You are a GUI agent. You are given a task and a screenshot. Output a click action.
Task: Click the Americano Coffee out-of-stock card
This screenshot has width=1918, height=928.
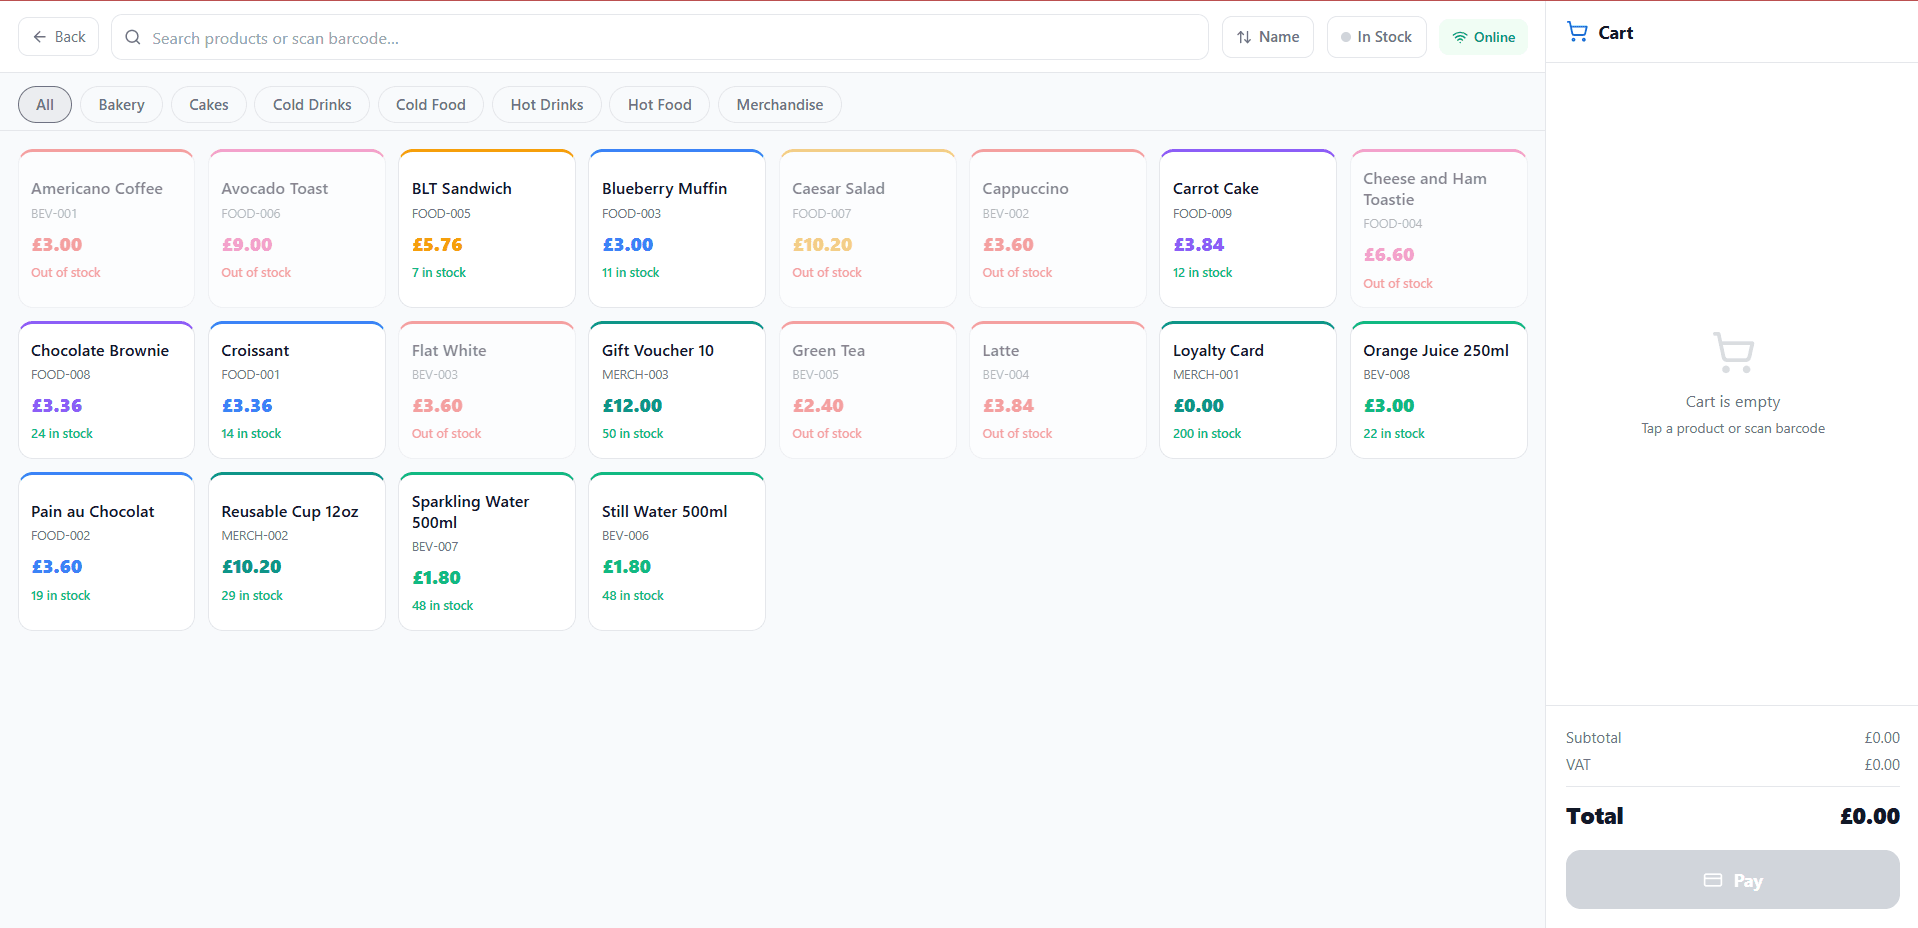coord(106,228)
